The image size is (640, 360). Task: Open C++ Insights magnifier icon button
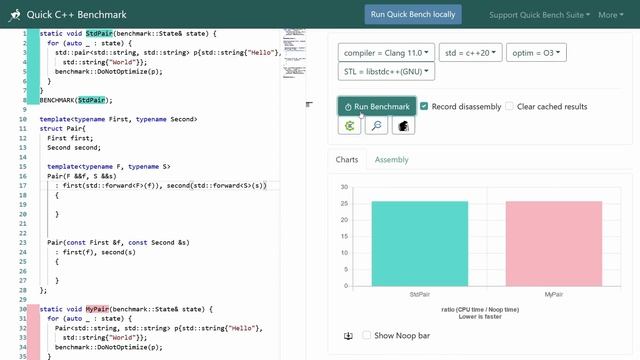tap(376, 126)
